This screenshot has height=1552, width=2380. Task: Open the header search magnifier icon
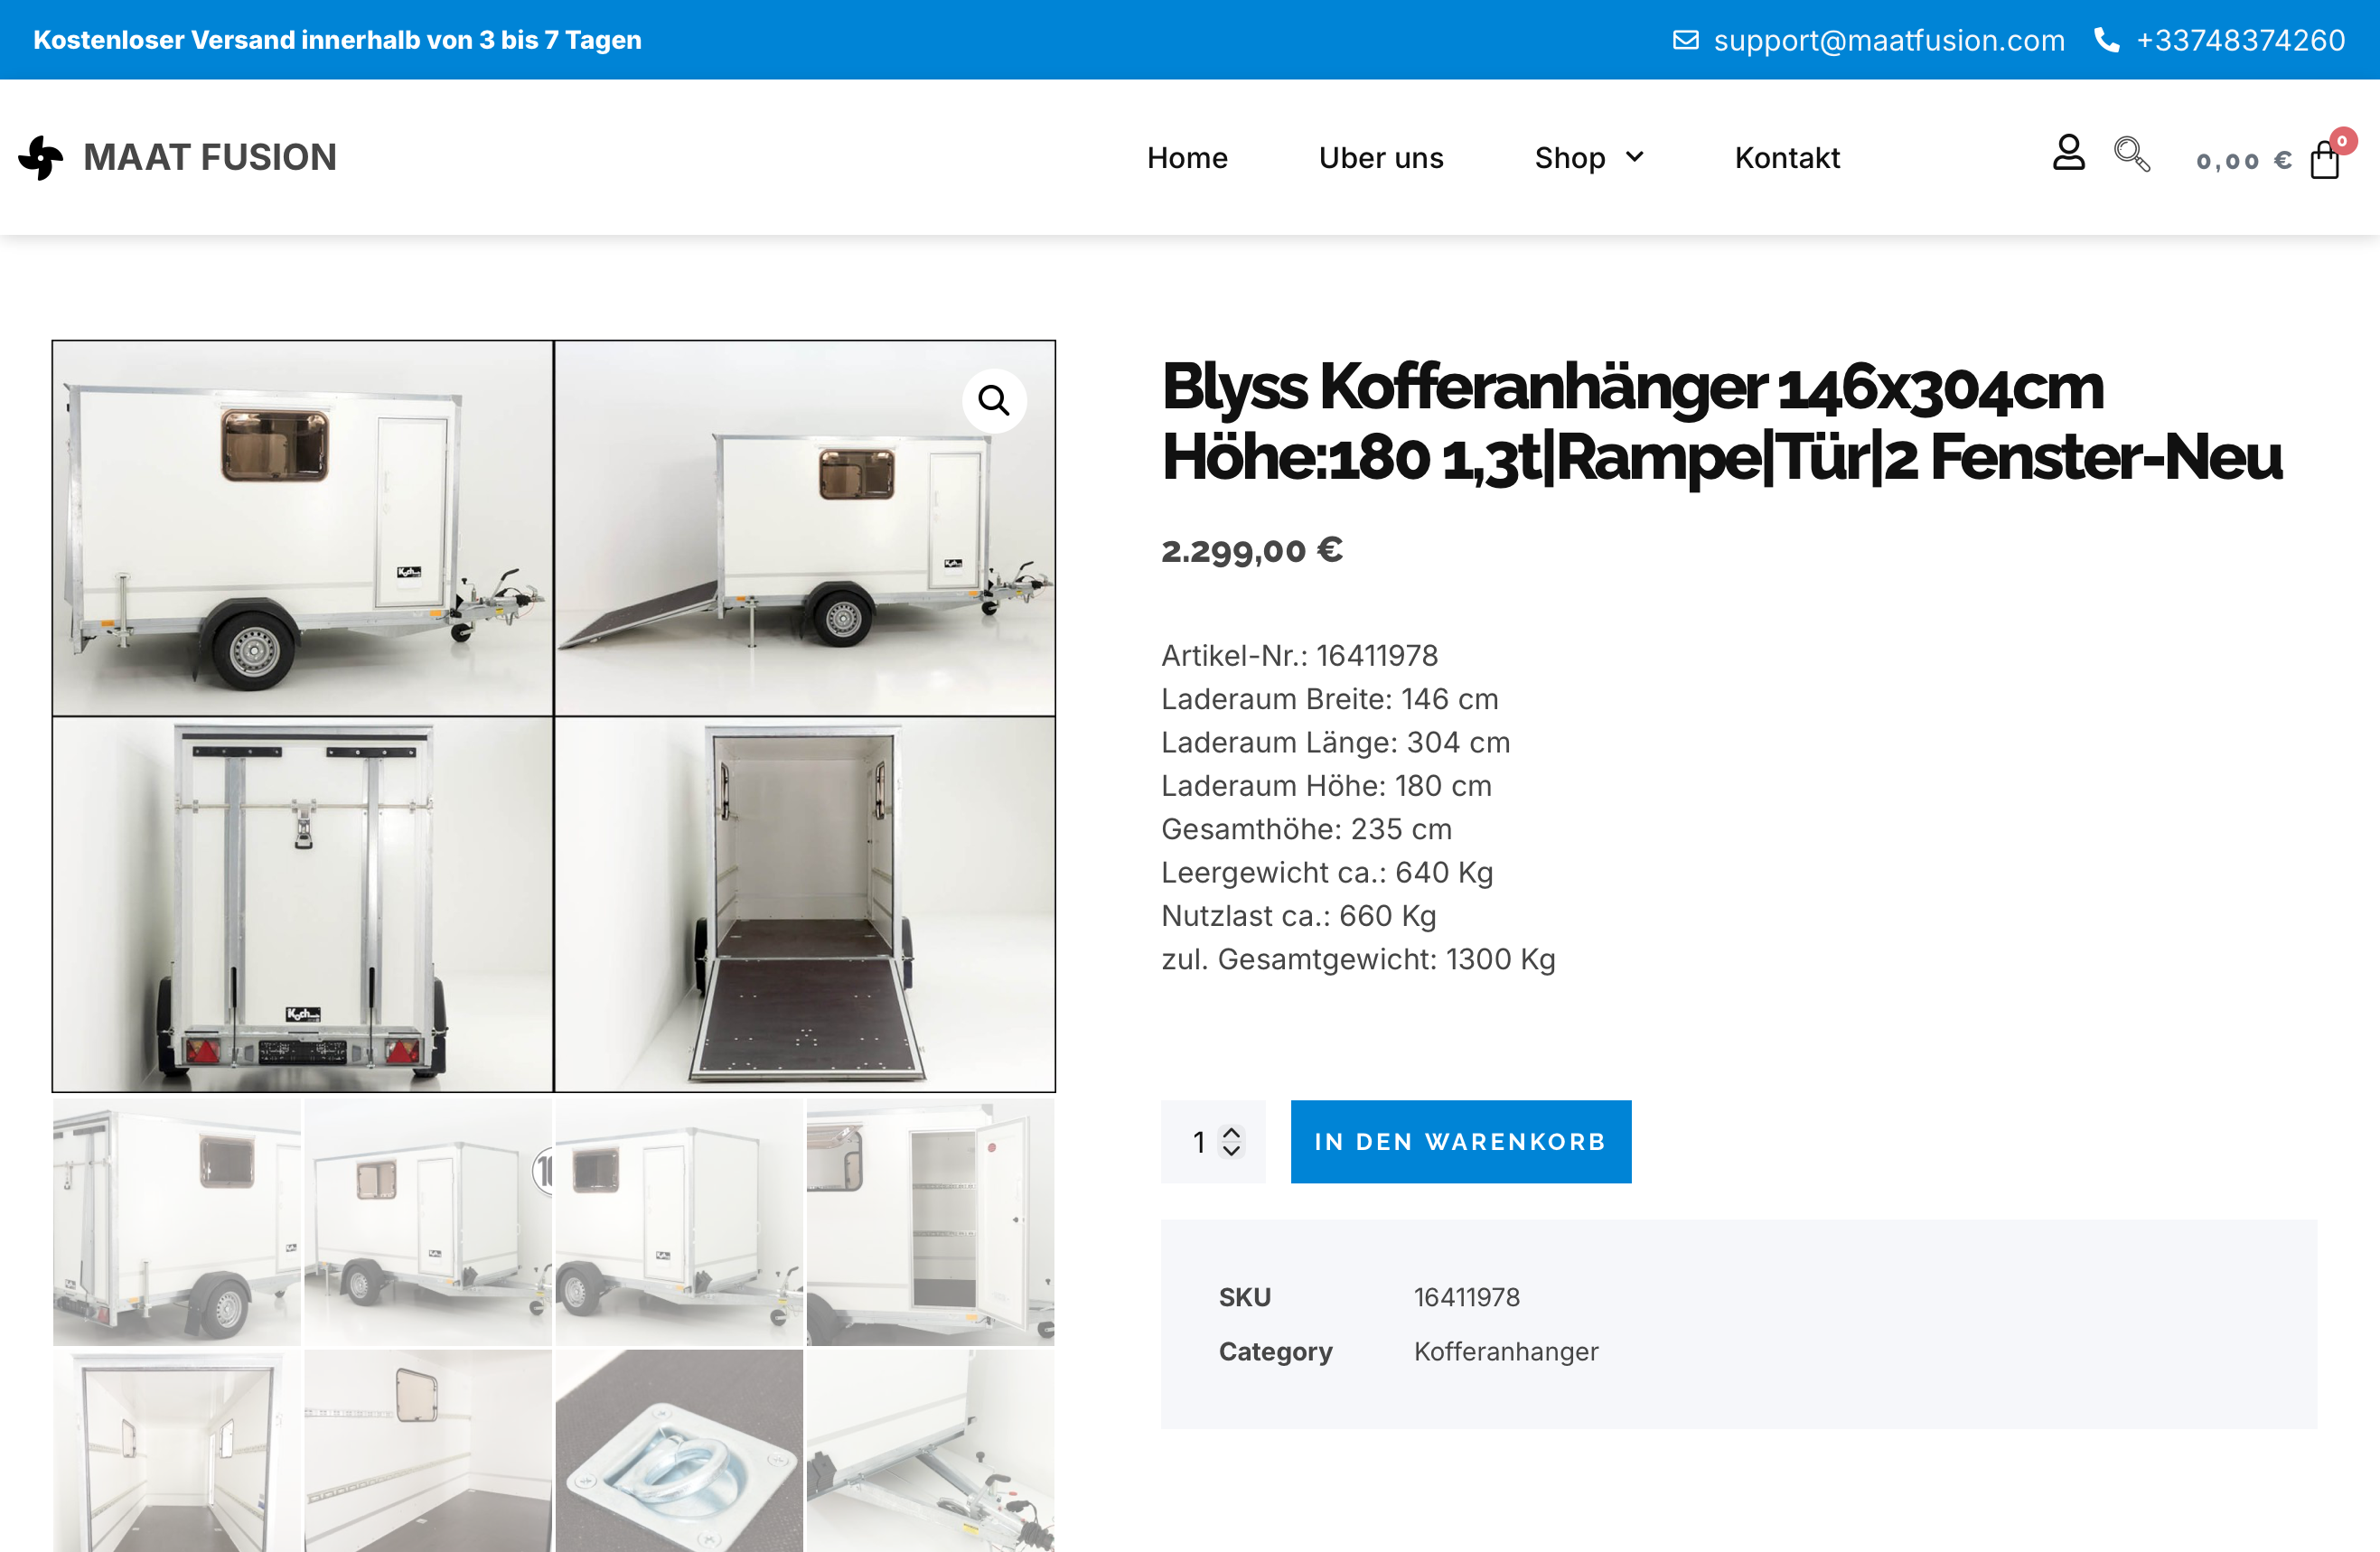pos(2131,154)
